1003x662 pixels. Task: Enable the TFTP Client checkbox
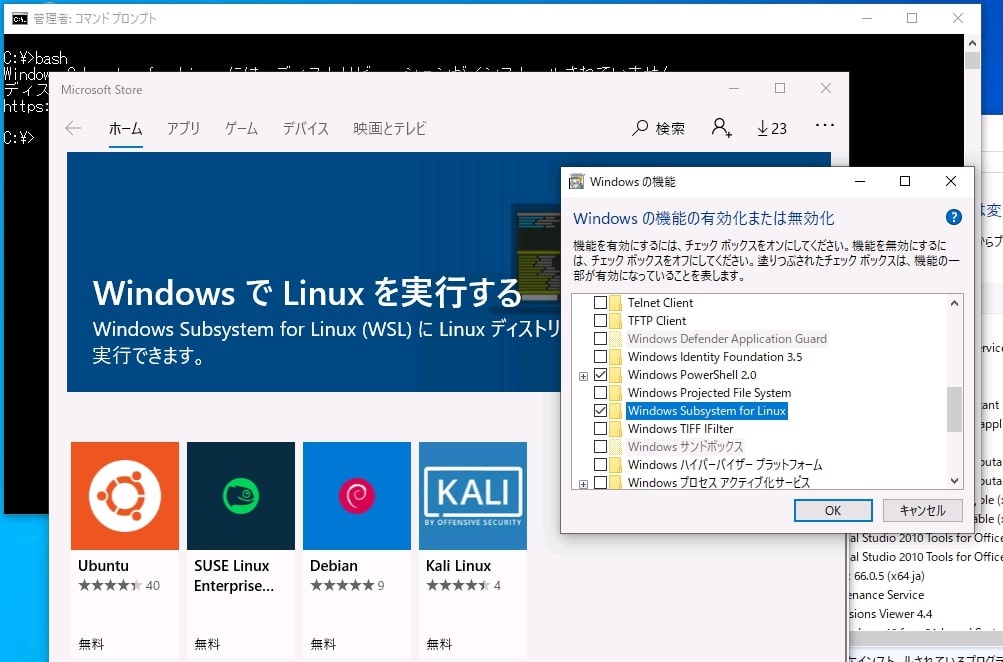(600, 320)
